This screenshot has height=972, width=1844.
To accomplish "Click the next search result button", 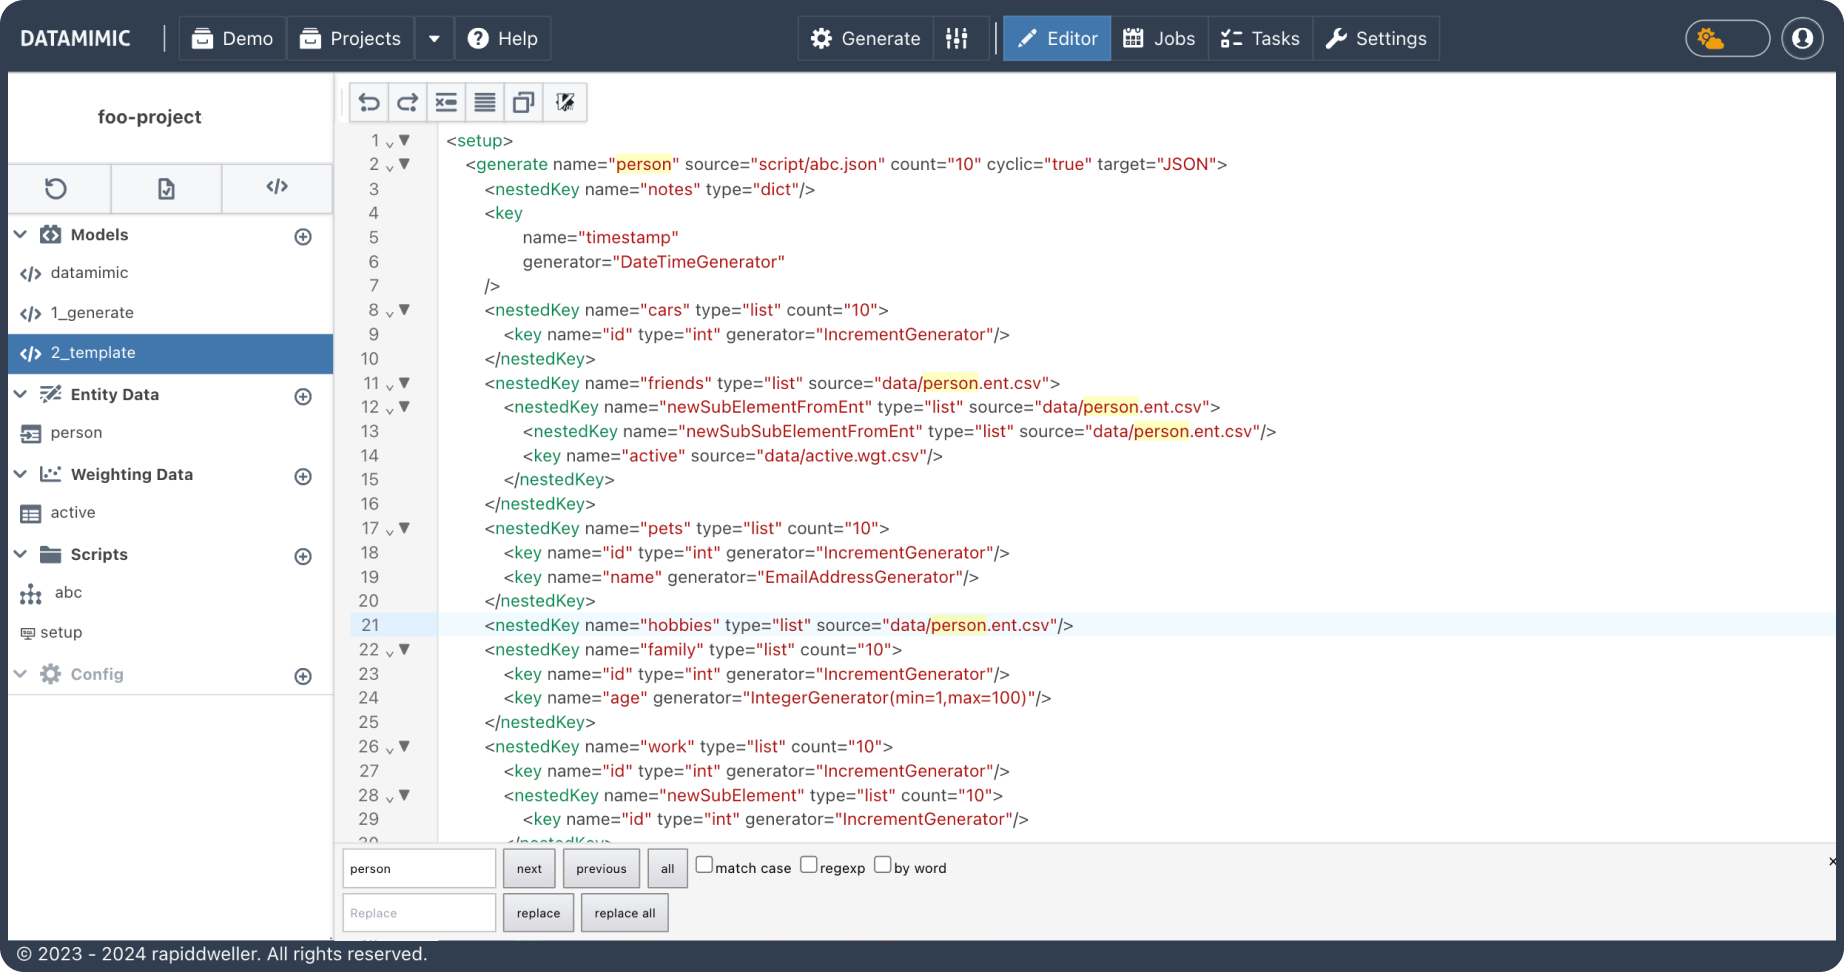I will click(529, 869).
